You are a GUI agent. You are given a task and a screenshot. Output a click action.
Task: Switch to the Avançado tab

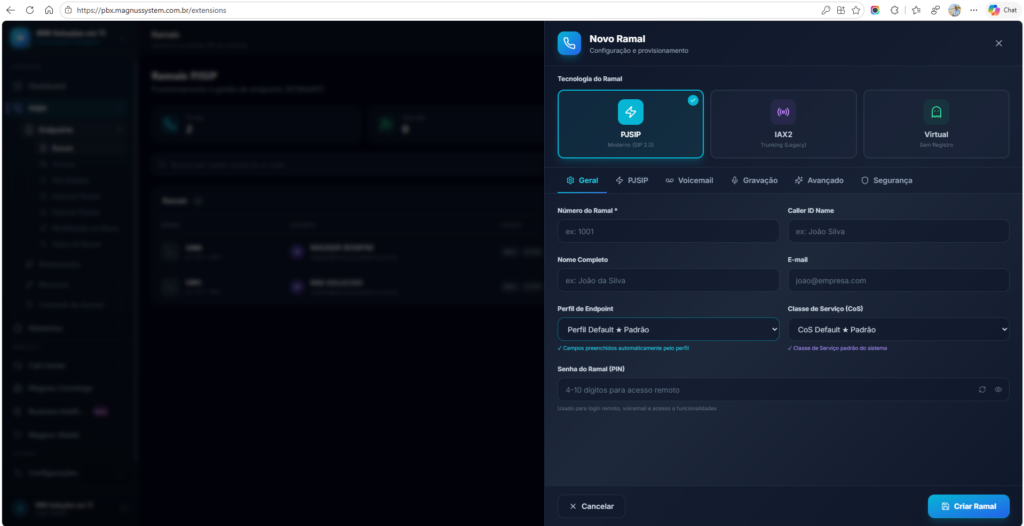point(819,180)
